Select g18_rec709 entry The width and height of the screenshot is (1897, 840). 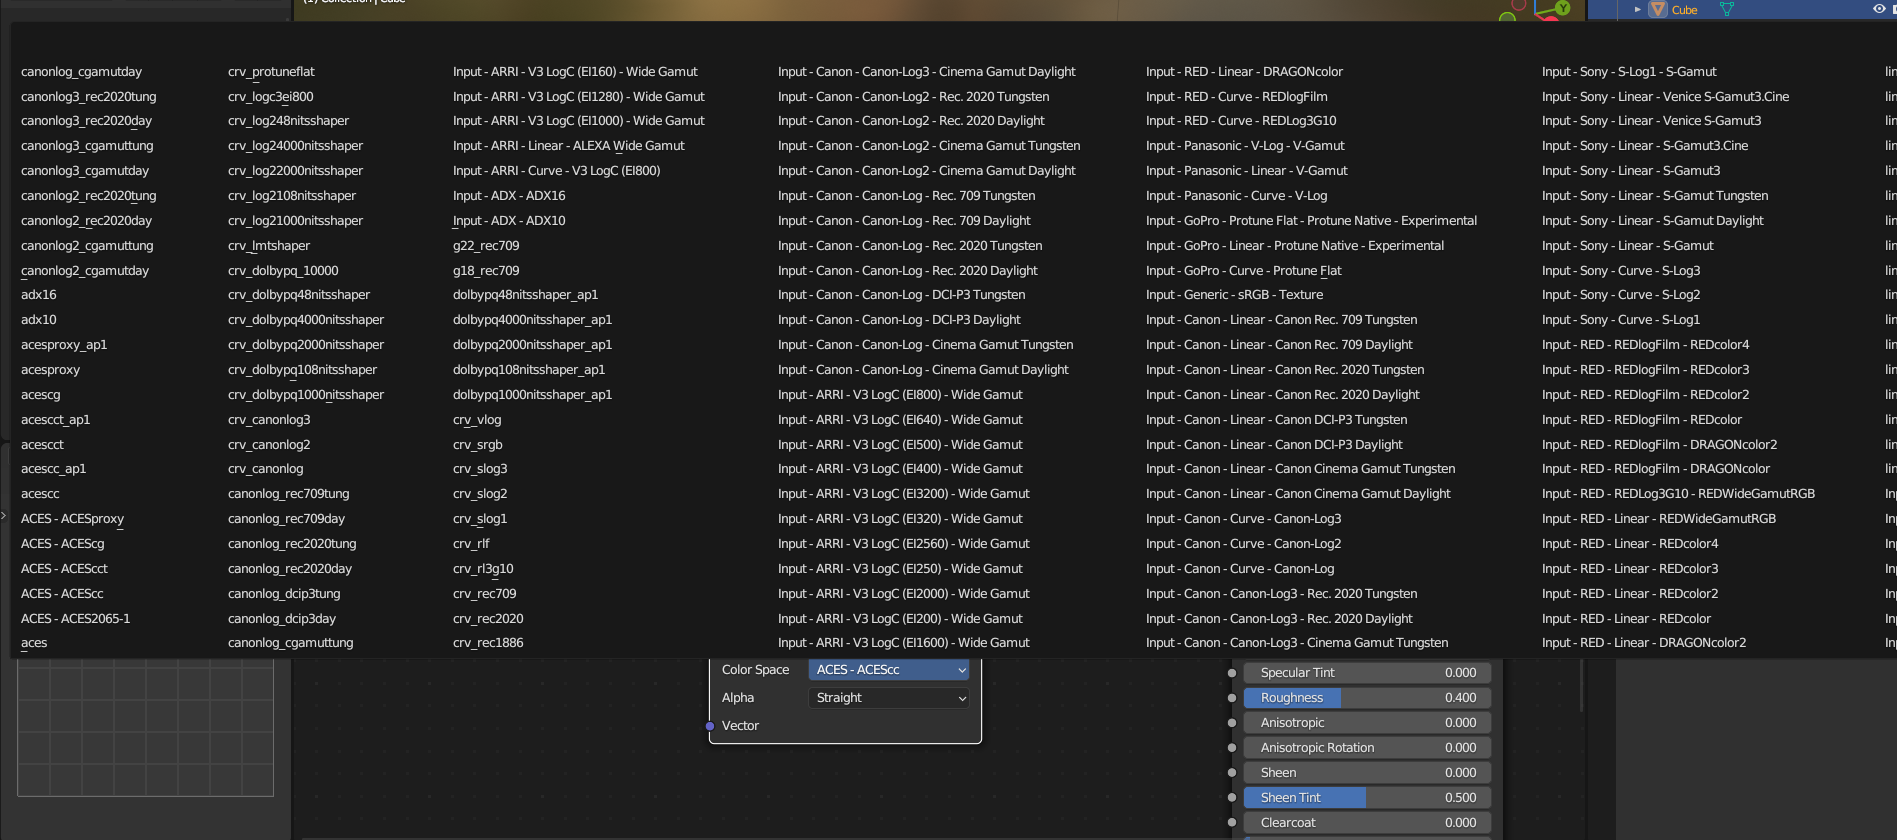tap(486, 271)
